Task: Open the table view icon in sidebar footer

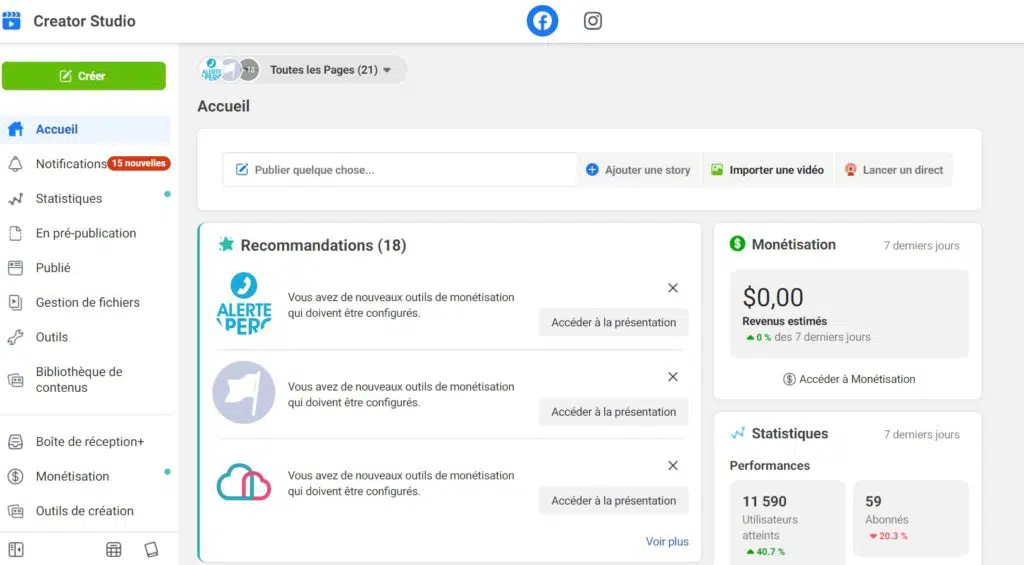Action: pos(114,549)
